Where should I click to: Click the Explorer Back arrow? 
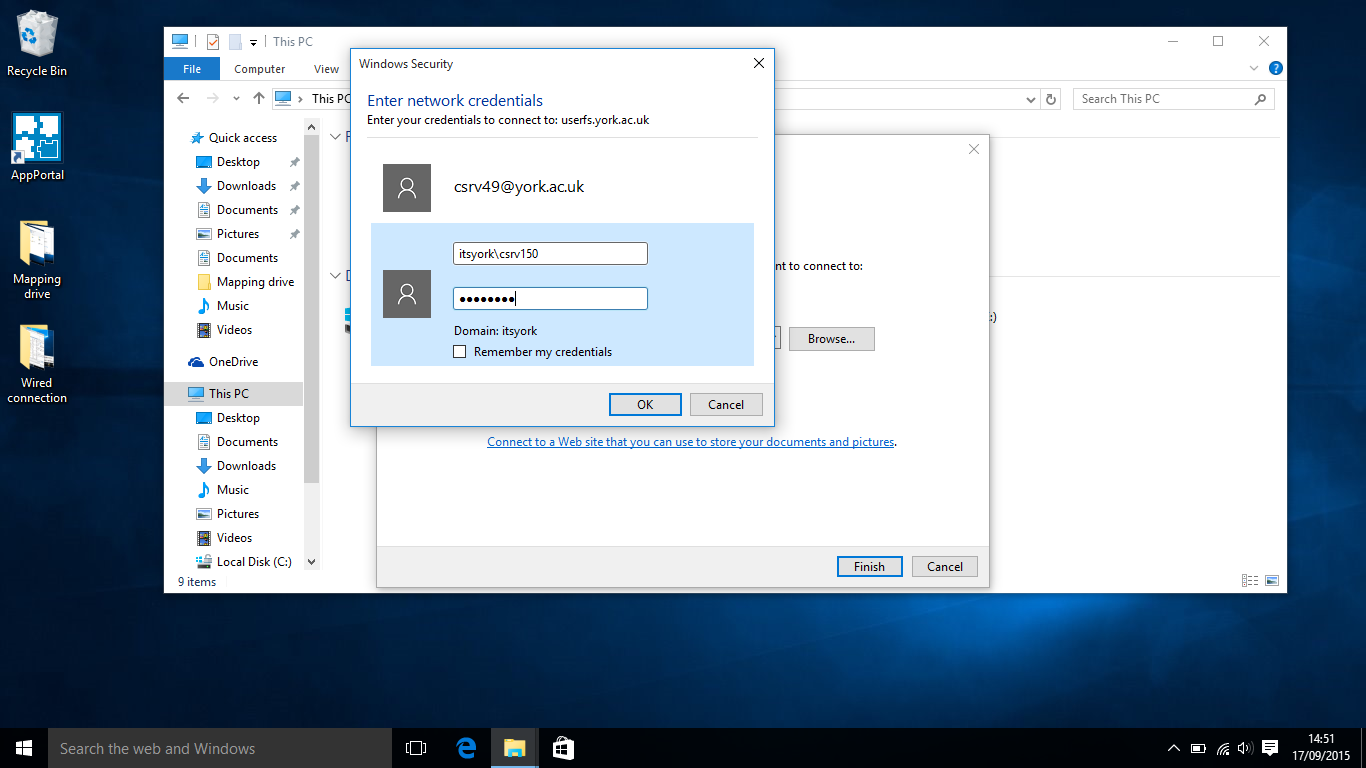tap(183, 98)
